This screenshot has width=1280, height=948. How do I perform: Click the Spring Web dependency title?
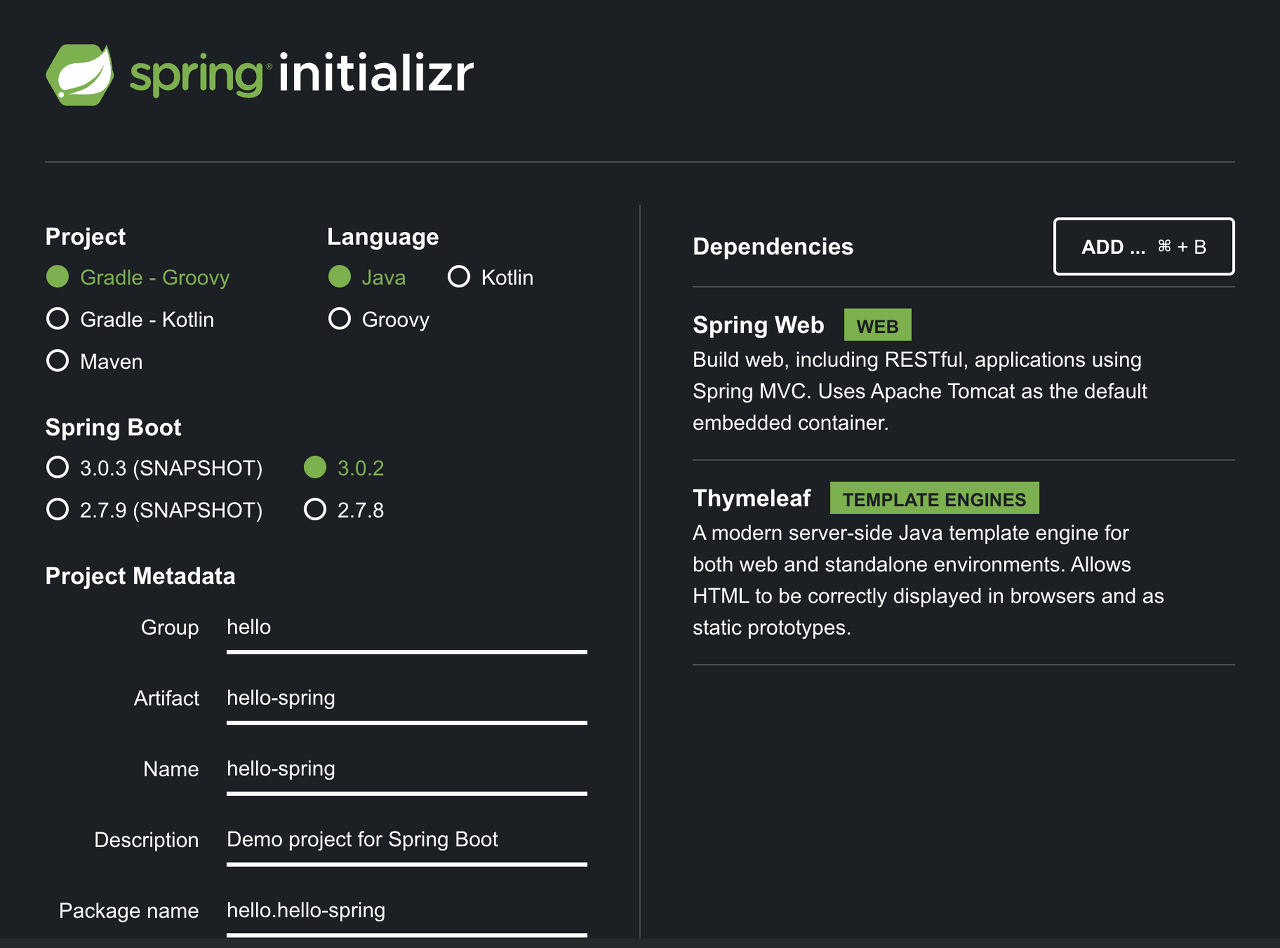pyautogui.click(x=758, y=325)
